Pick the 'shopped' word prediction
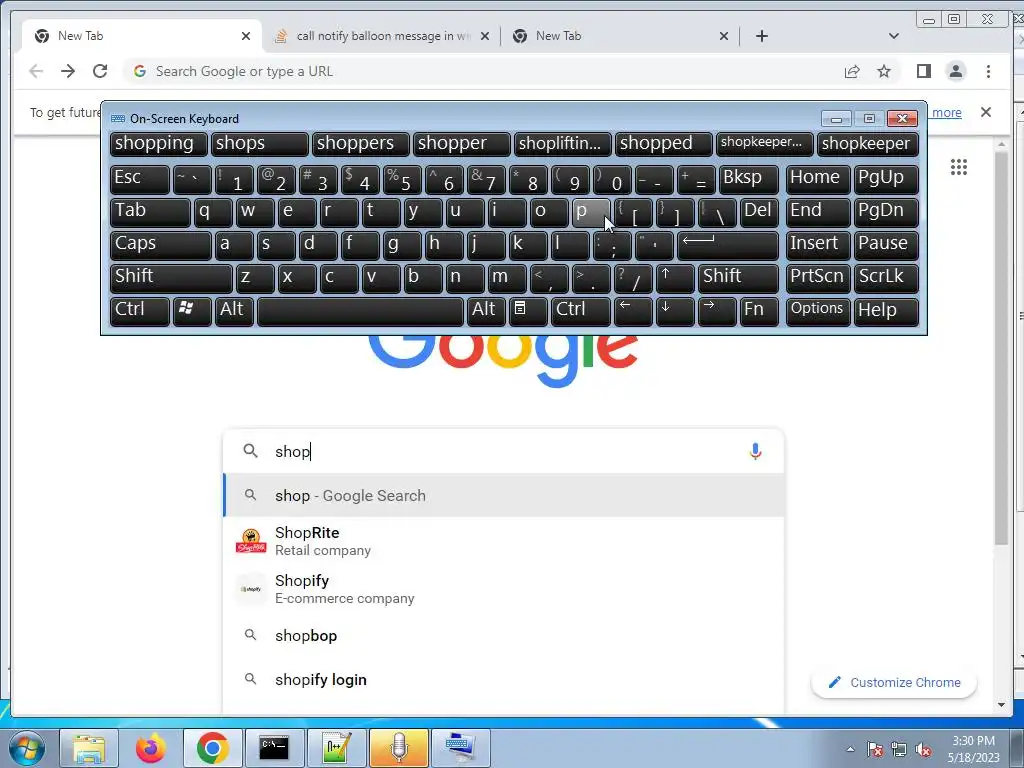 664,144
